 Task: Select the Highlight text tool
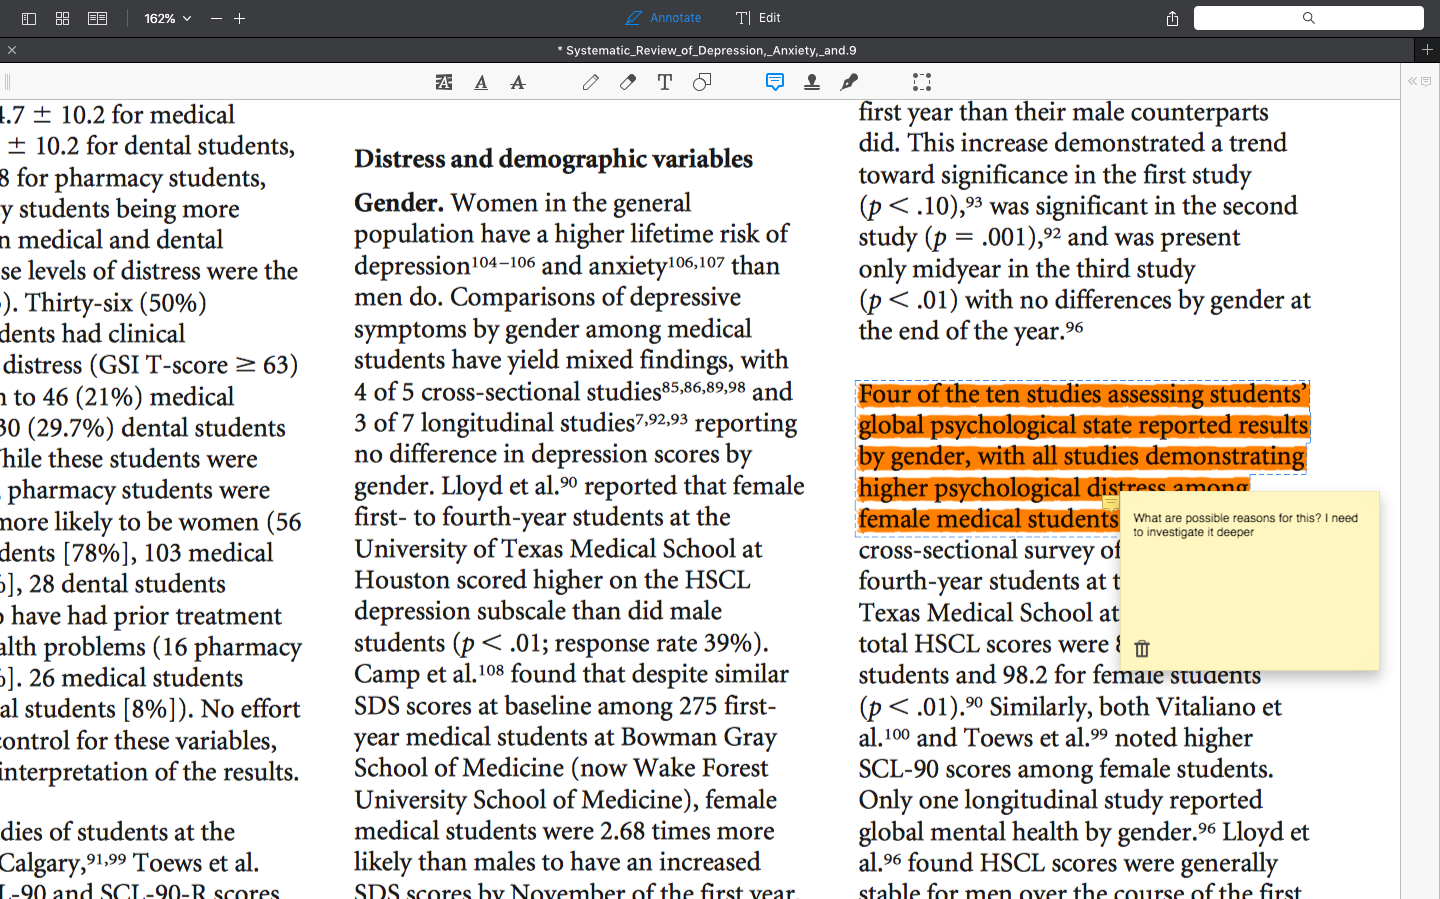pos(444,82)
